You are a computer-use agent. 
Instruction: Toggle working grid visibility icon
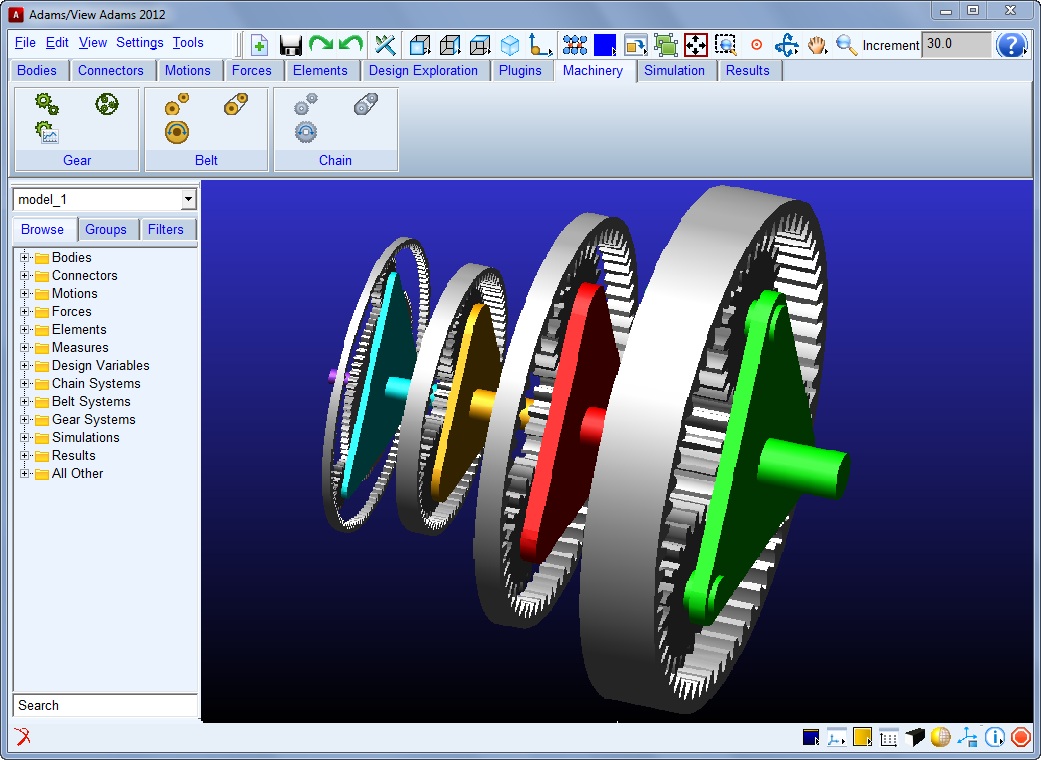889,738
